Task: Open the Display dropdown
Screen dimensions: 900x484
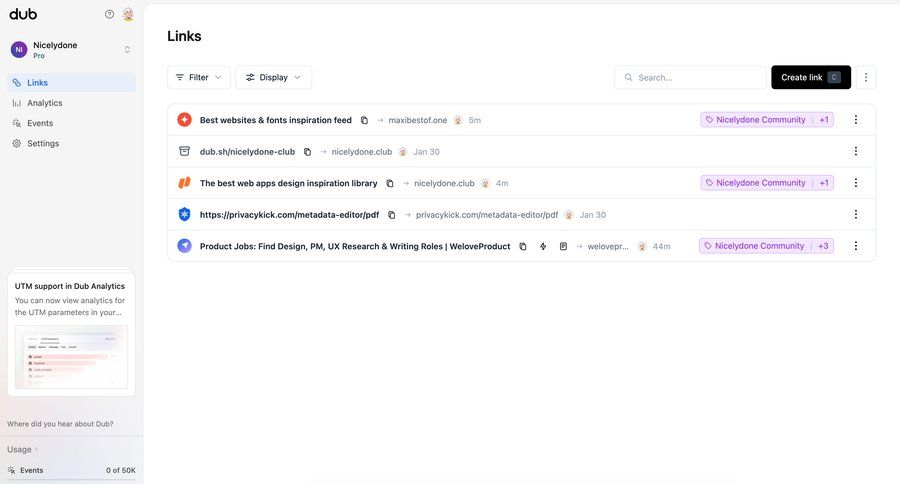Action: click(x=274, y=78)
